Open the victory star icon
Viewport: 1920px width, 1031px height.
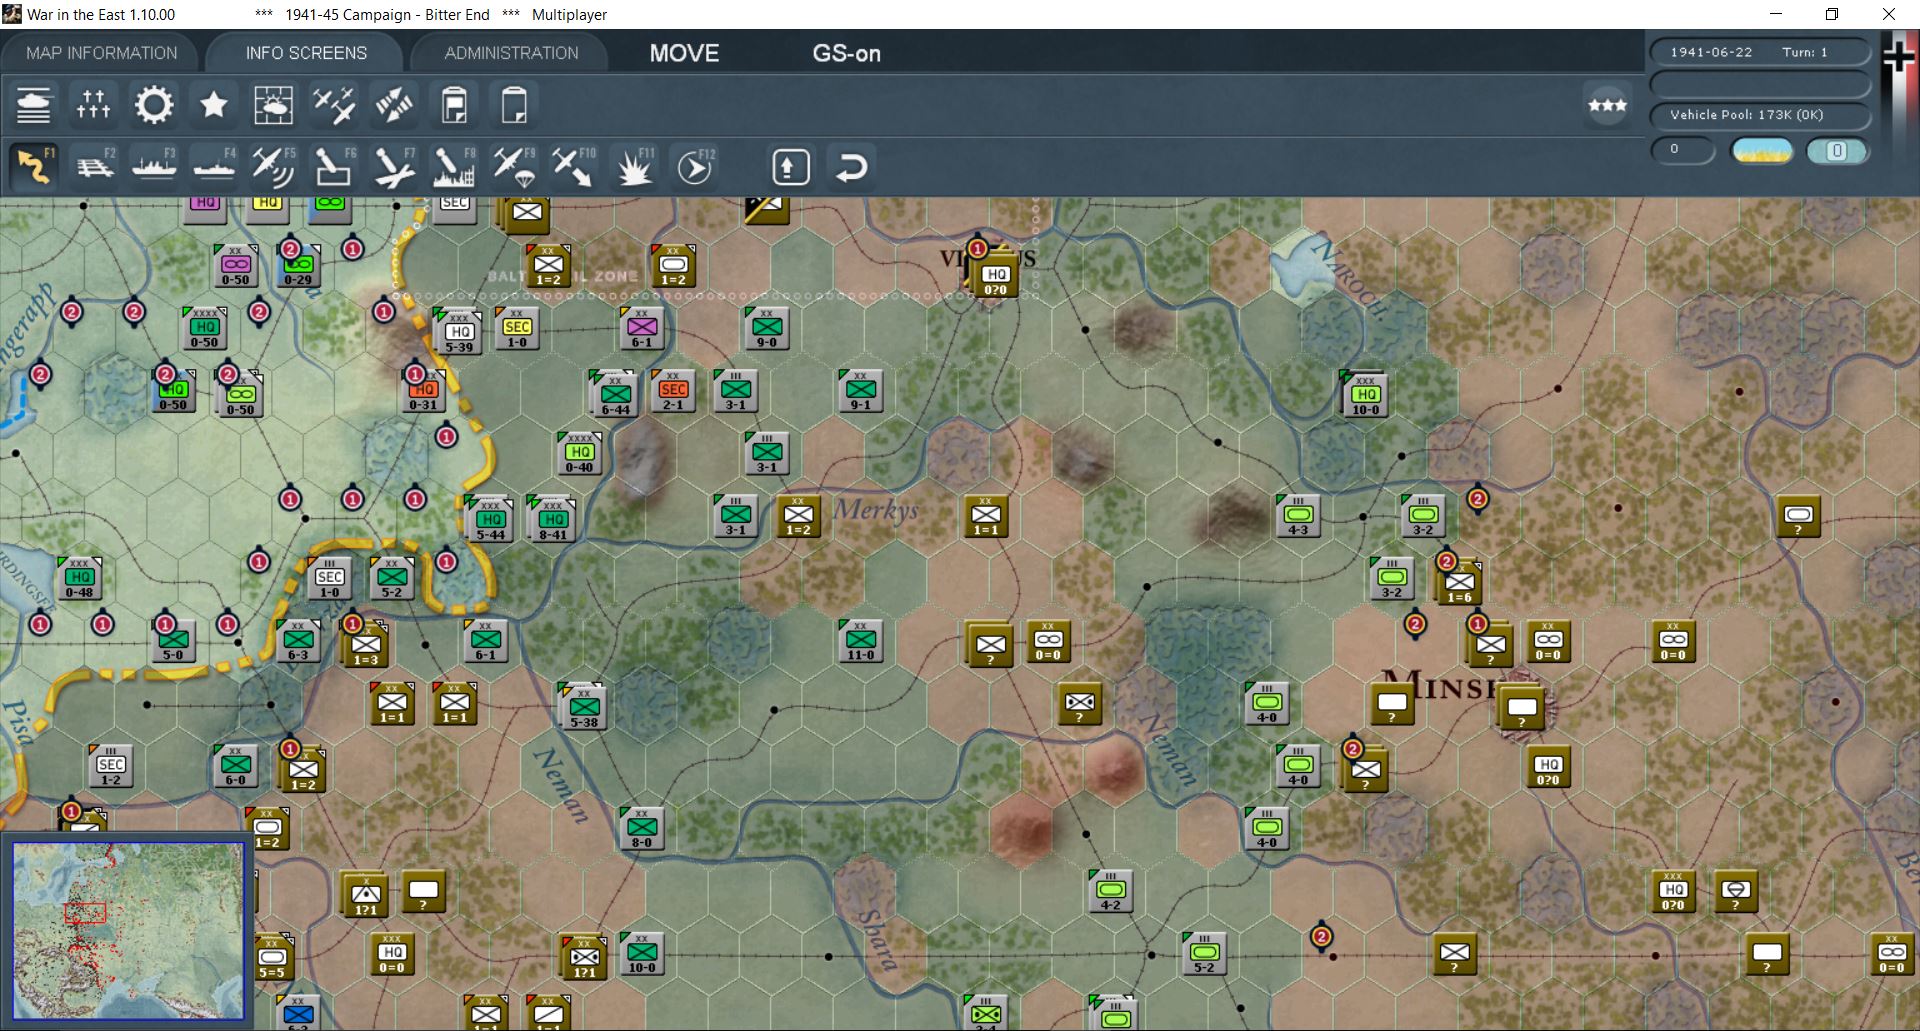coord(213,105)
